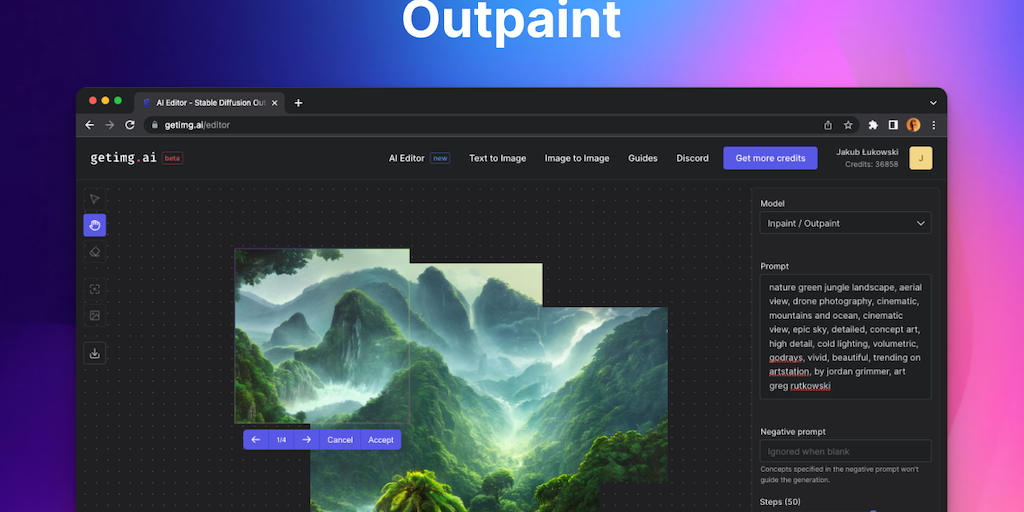1024x512 pixels.
Task: Open the browser extensions puzzle icon
Action: click(x=873, y=125)
